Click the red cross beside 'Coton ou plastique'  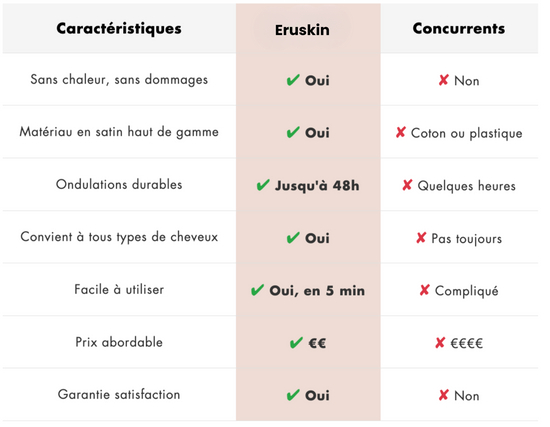click(x=401, y=132)
